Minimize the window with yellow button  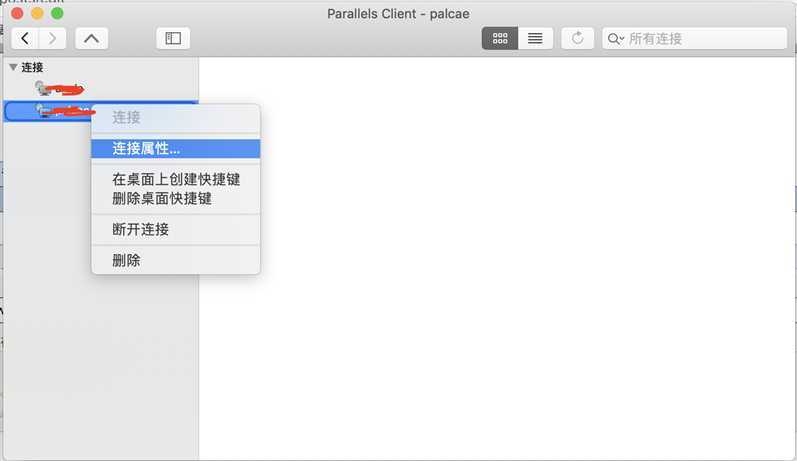[x=37, y=13]
